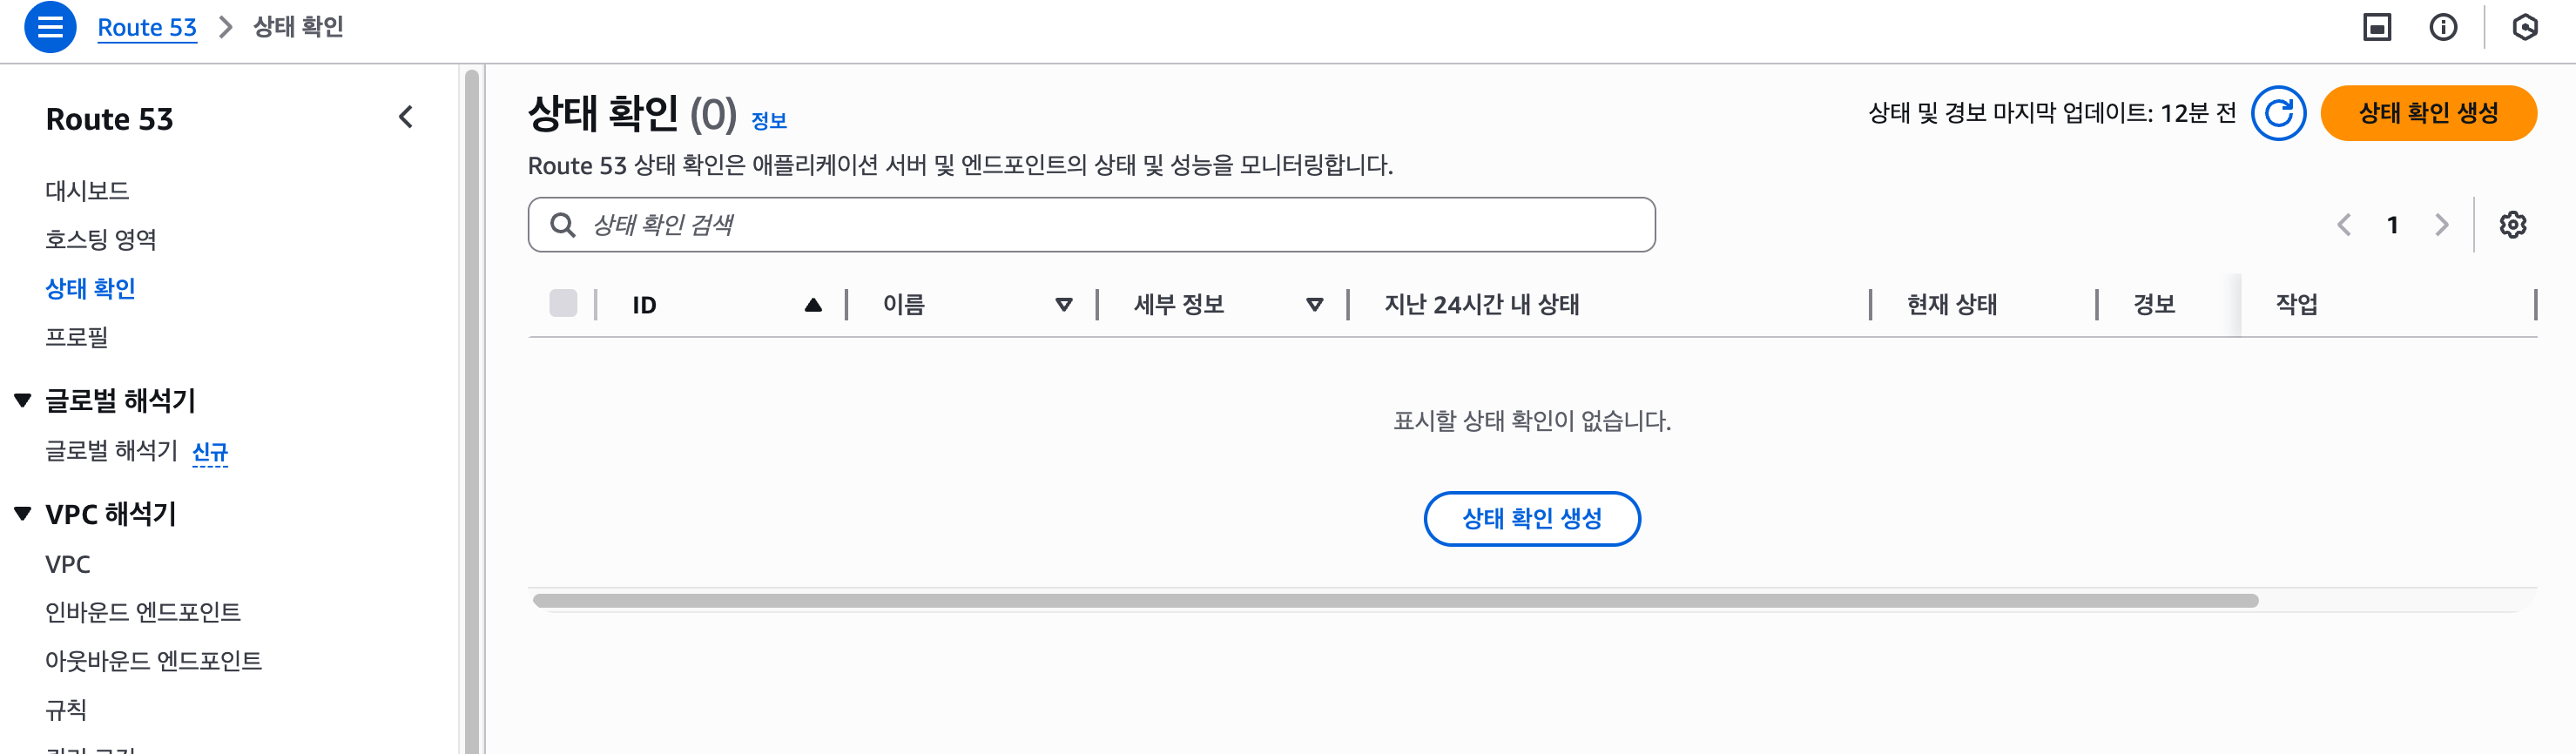2576x754 pixels.
Task: Collapse the 글로벌 해석기 section
Action: tap(23, 400)
